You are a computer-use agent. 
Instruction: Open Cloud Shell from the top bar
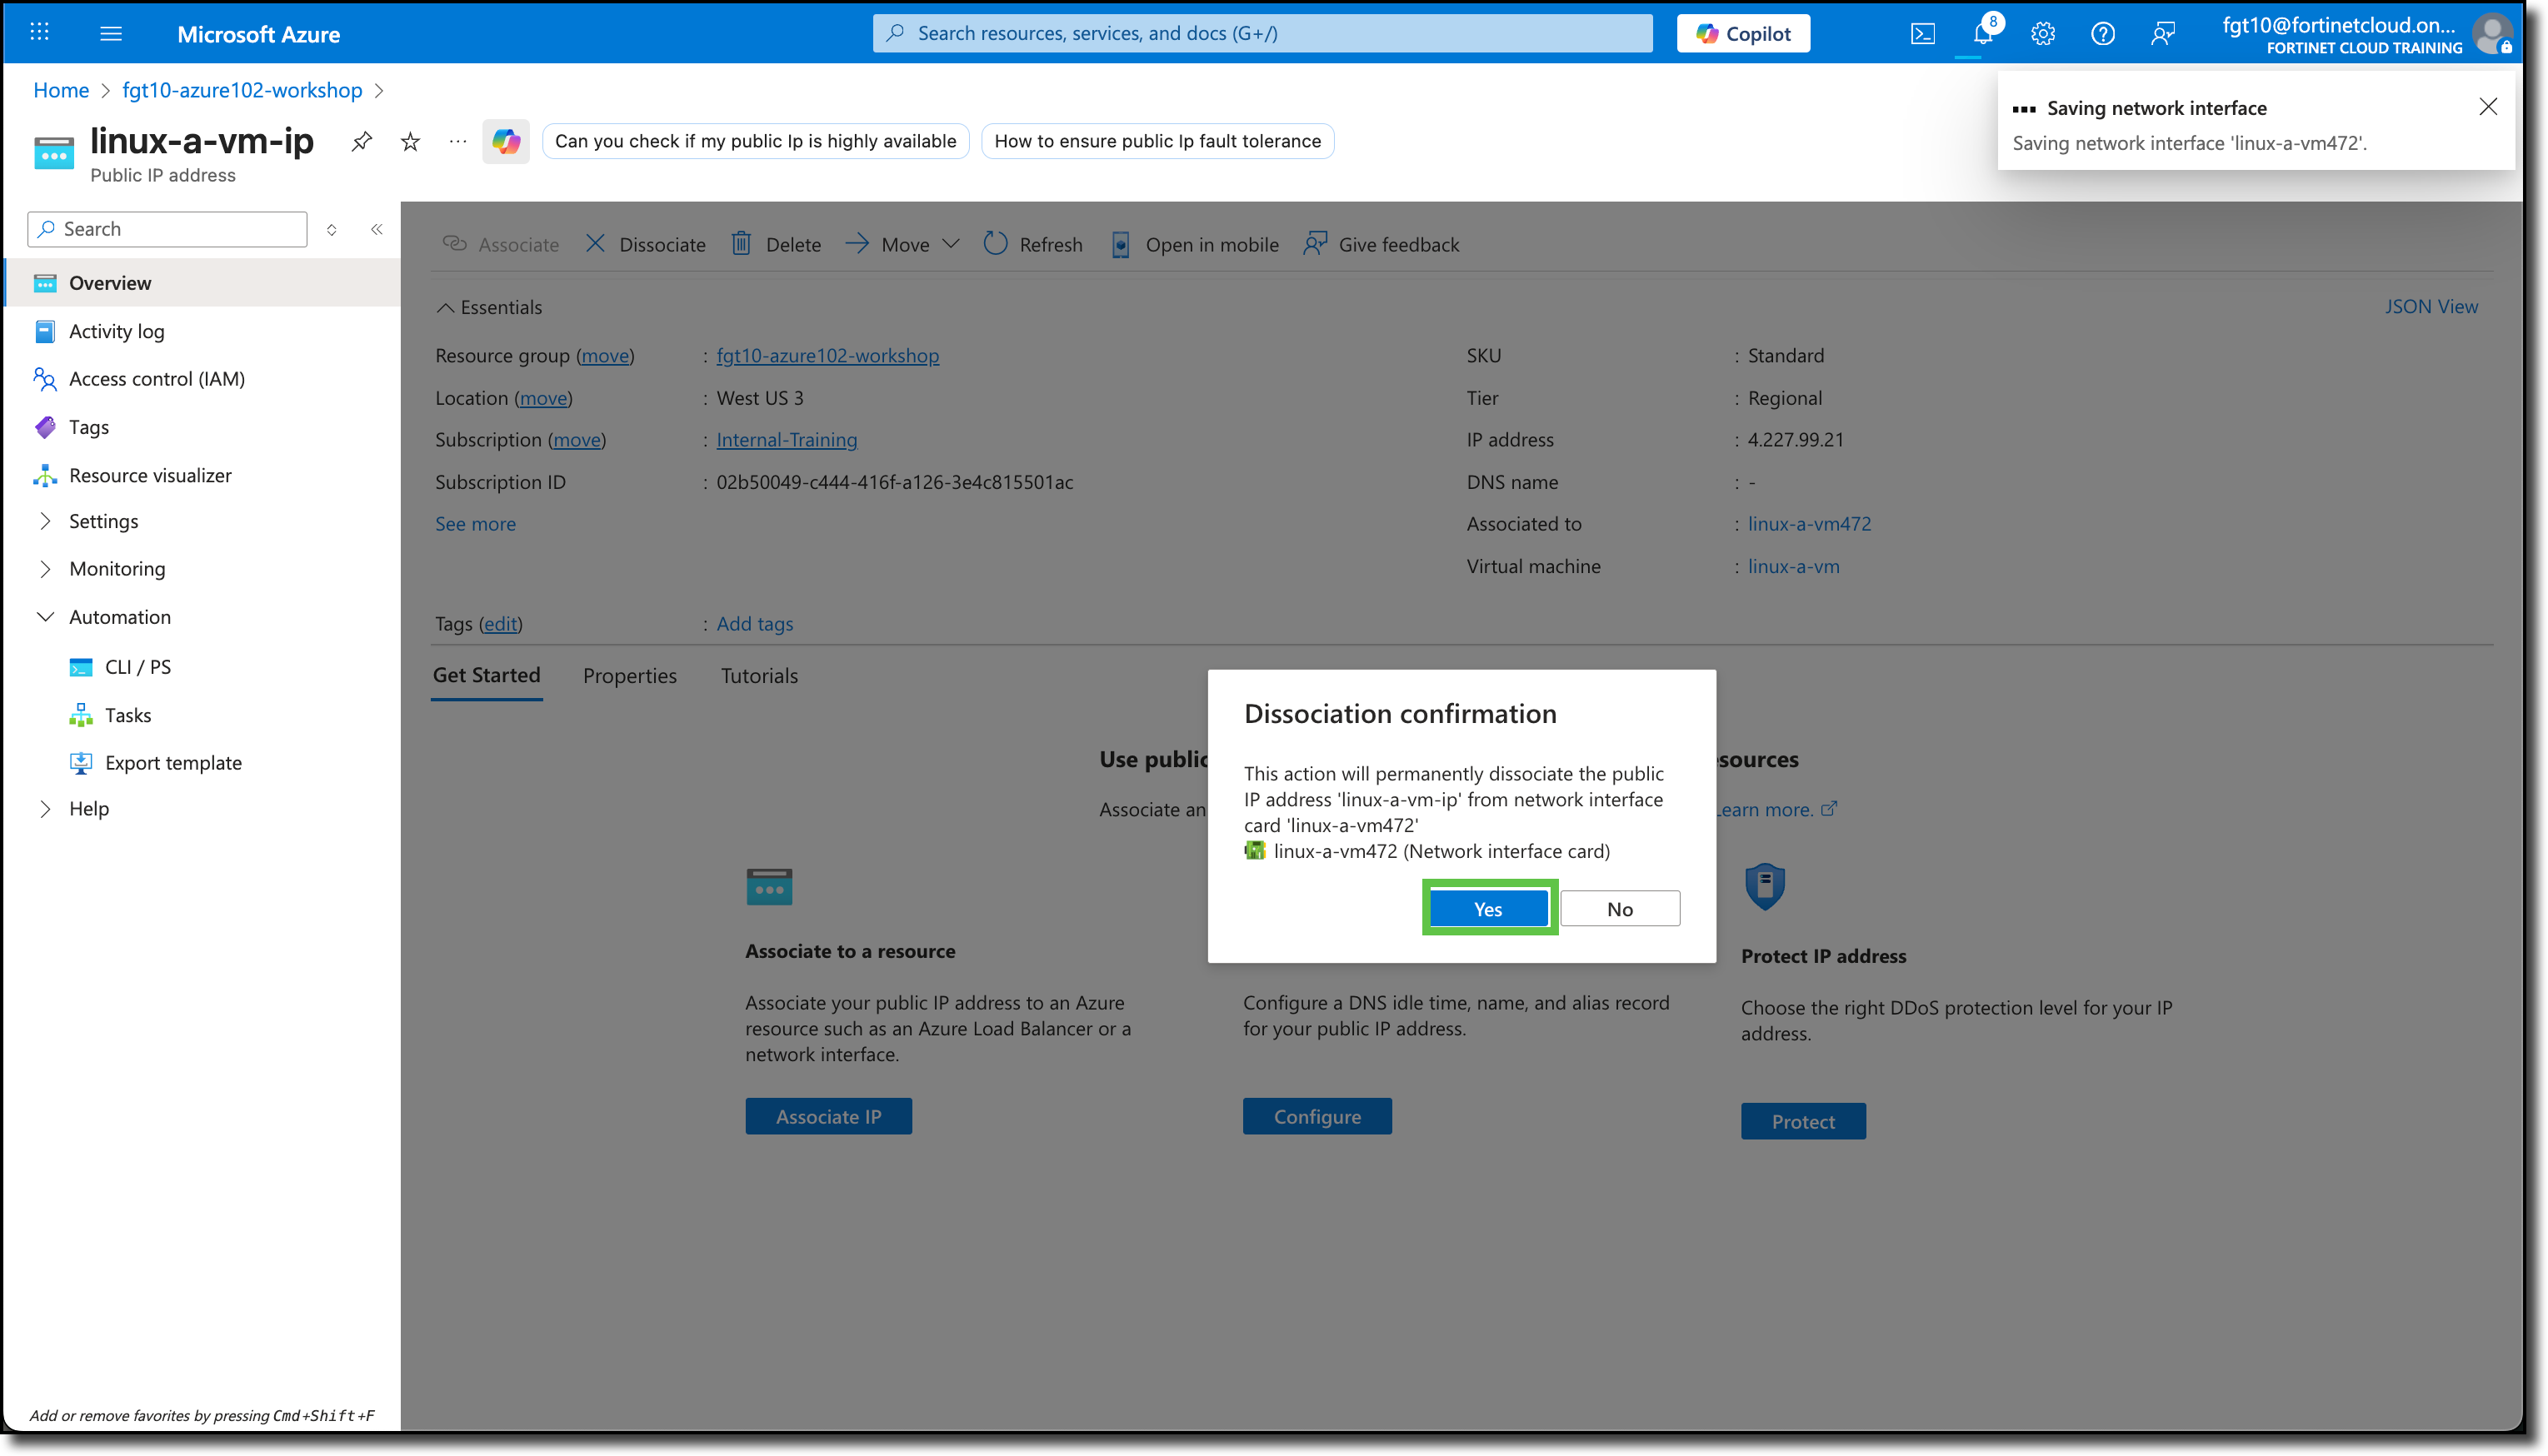(x=1922, y=33)
